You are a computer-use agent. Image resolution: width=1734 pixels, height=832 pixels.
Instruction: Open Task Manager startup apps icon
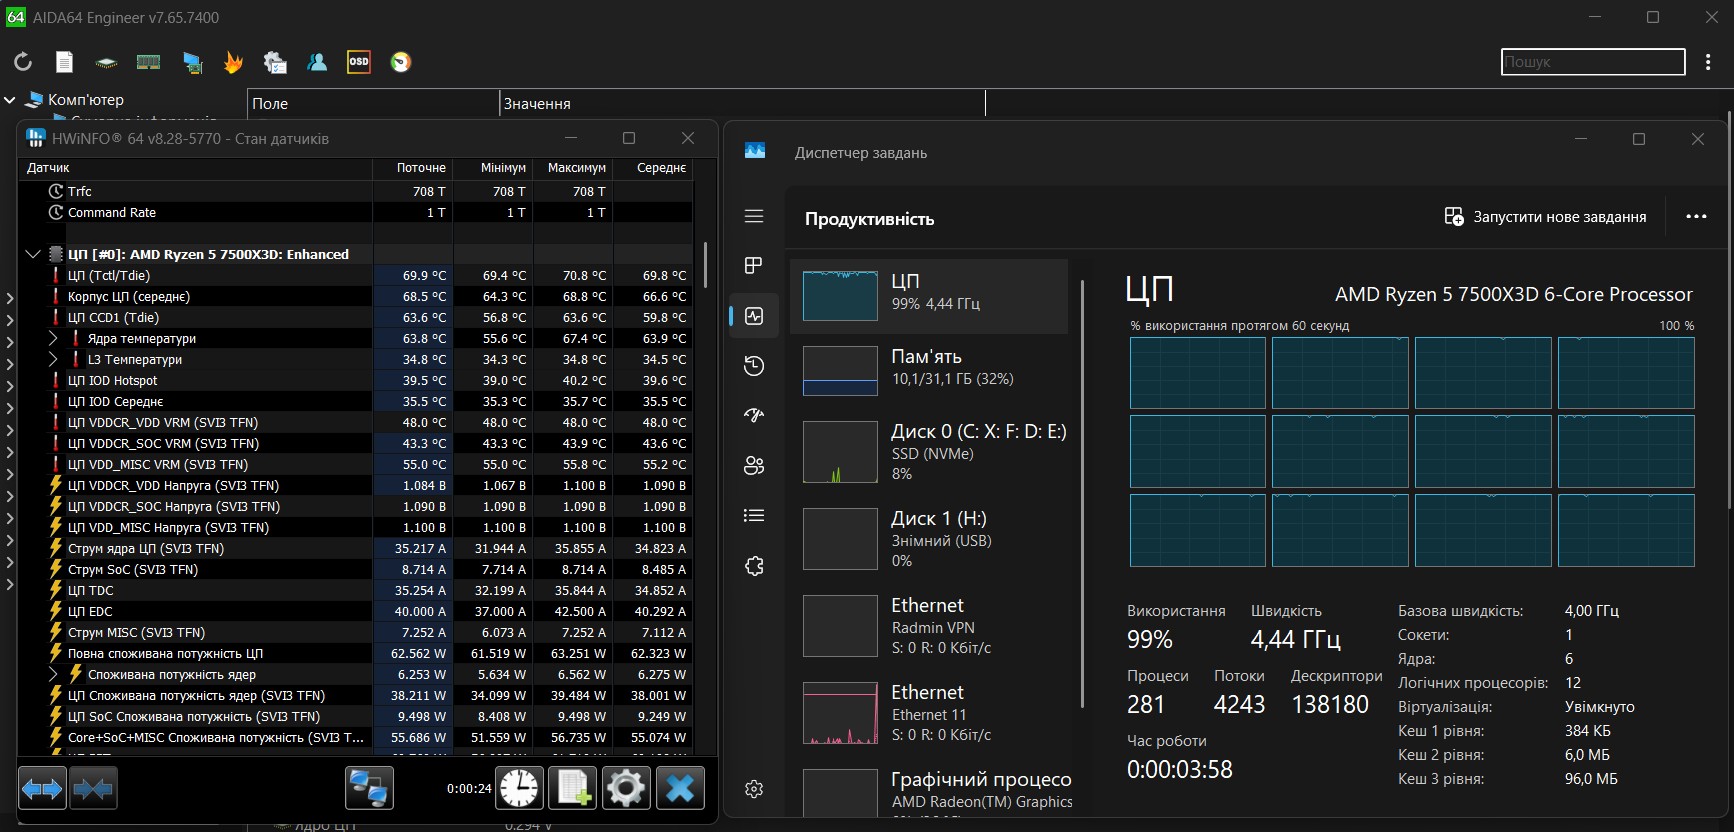pos(754,415)
